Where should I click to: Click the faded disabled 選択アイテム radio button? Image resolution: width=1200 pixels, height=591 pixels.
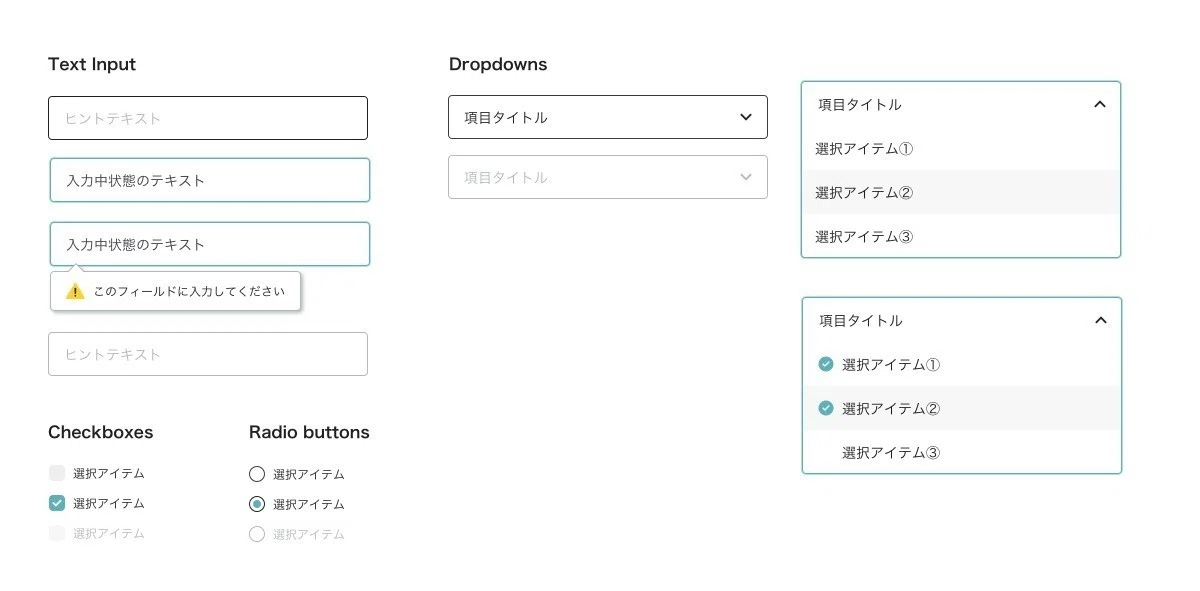click(257, 534)
